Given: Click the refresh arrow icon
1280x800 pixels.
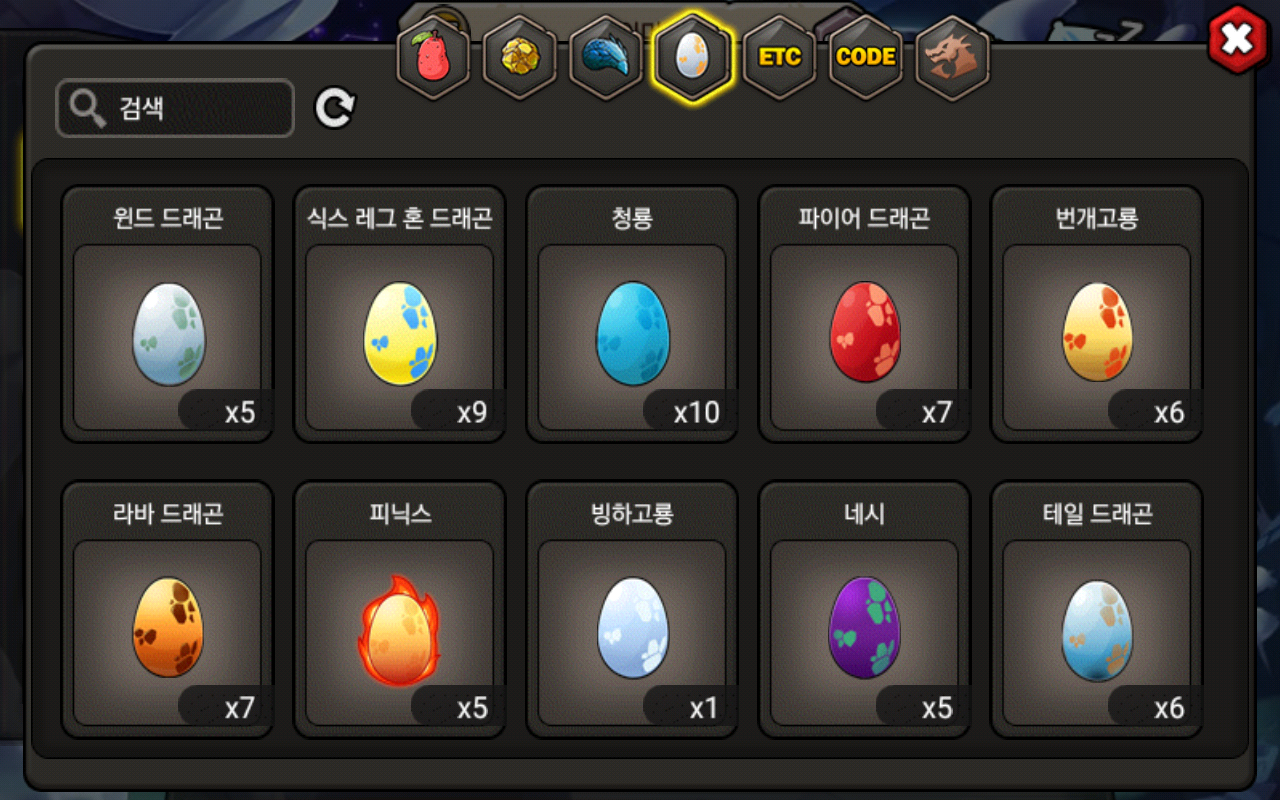Looking at the screenshot, I should click(x=334, y=108).
